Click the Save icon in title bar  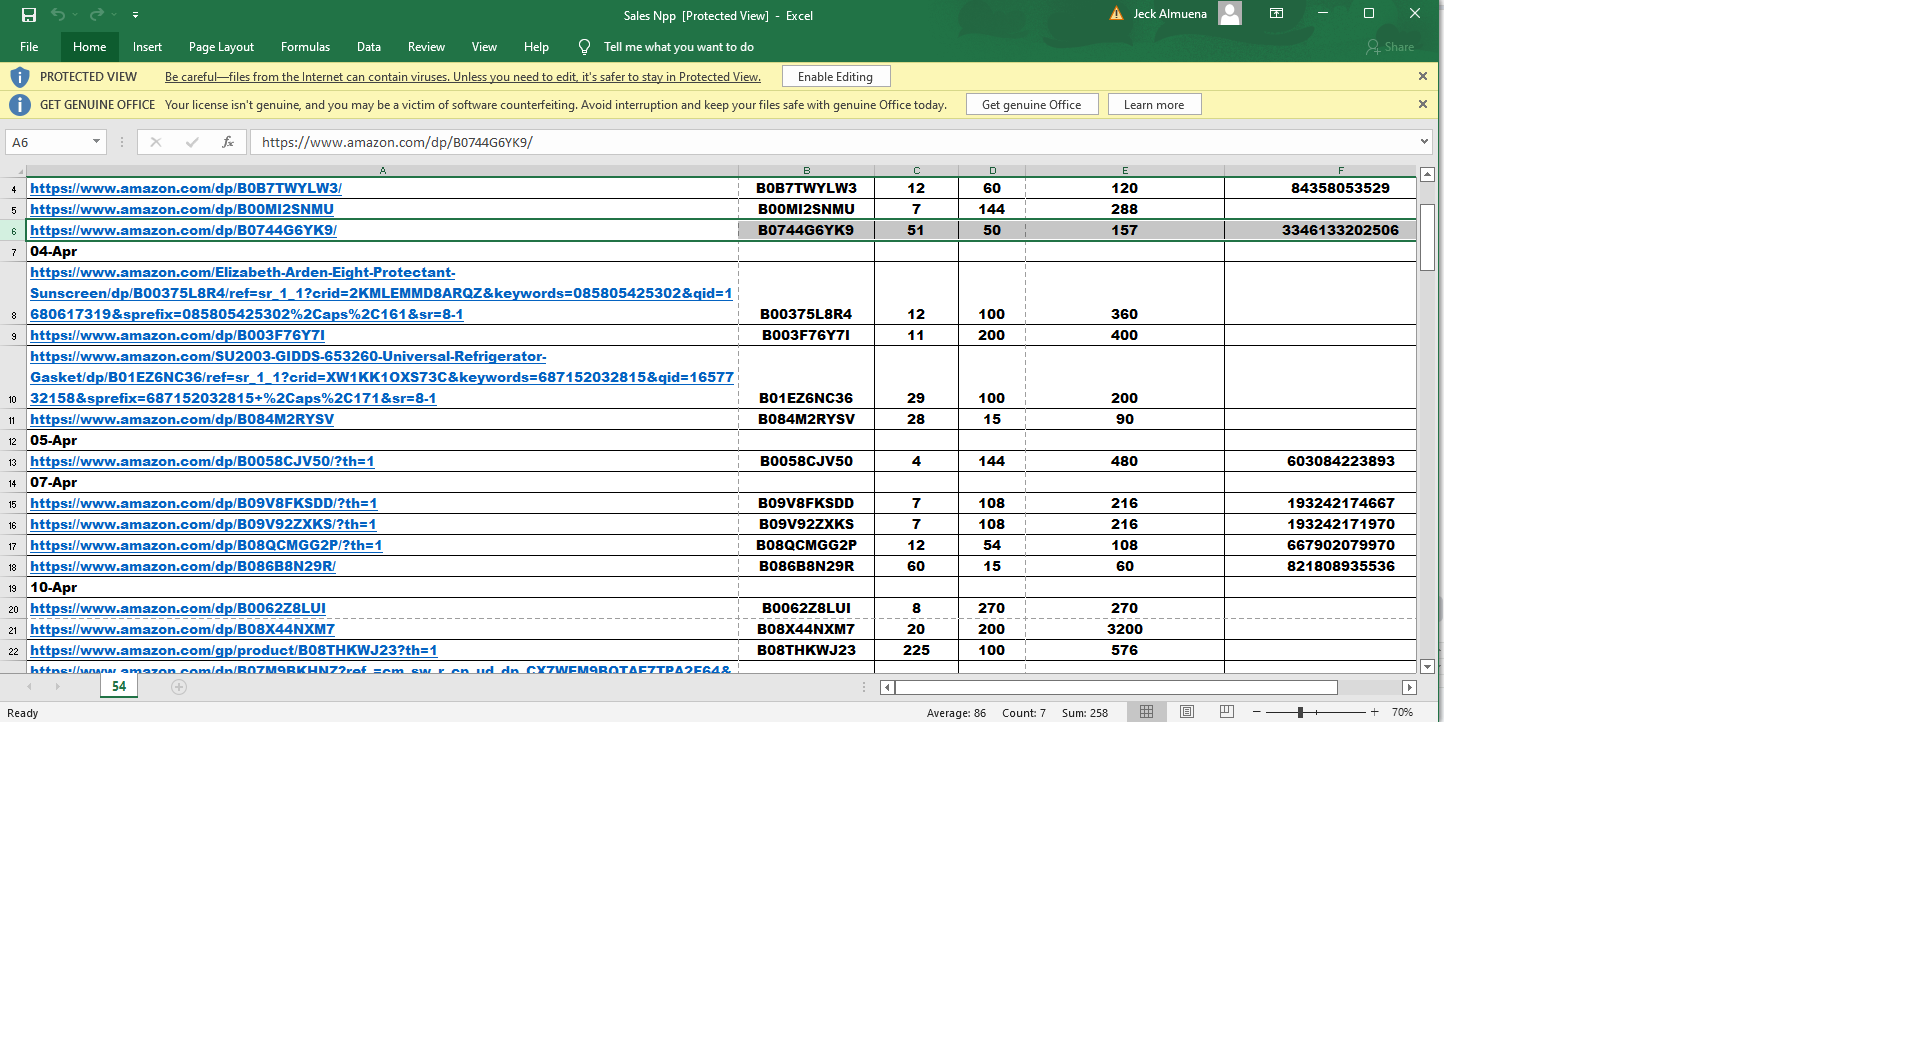point(28,15)
